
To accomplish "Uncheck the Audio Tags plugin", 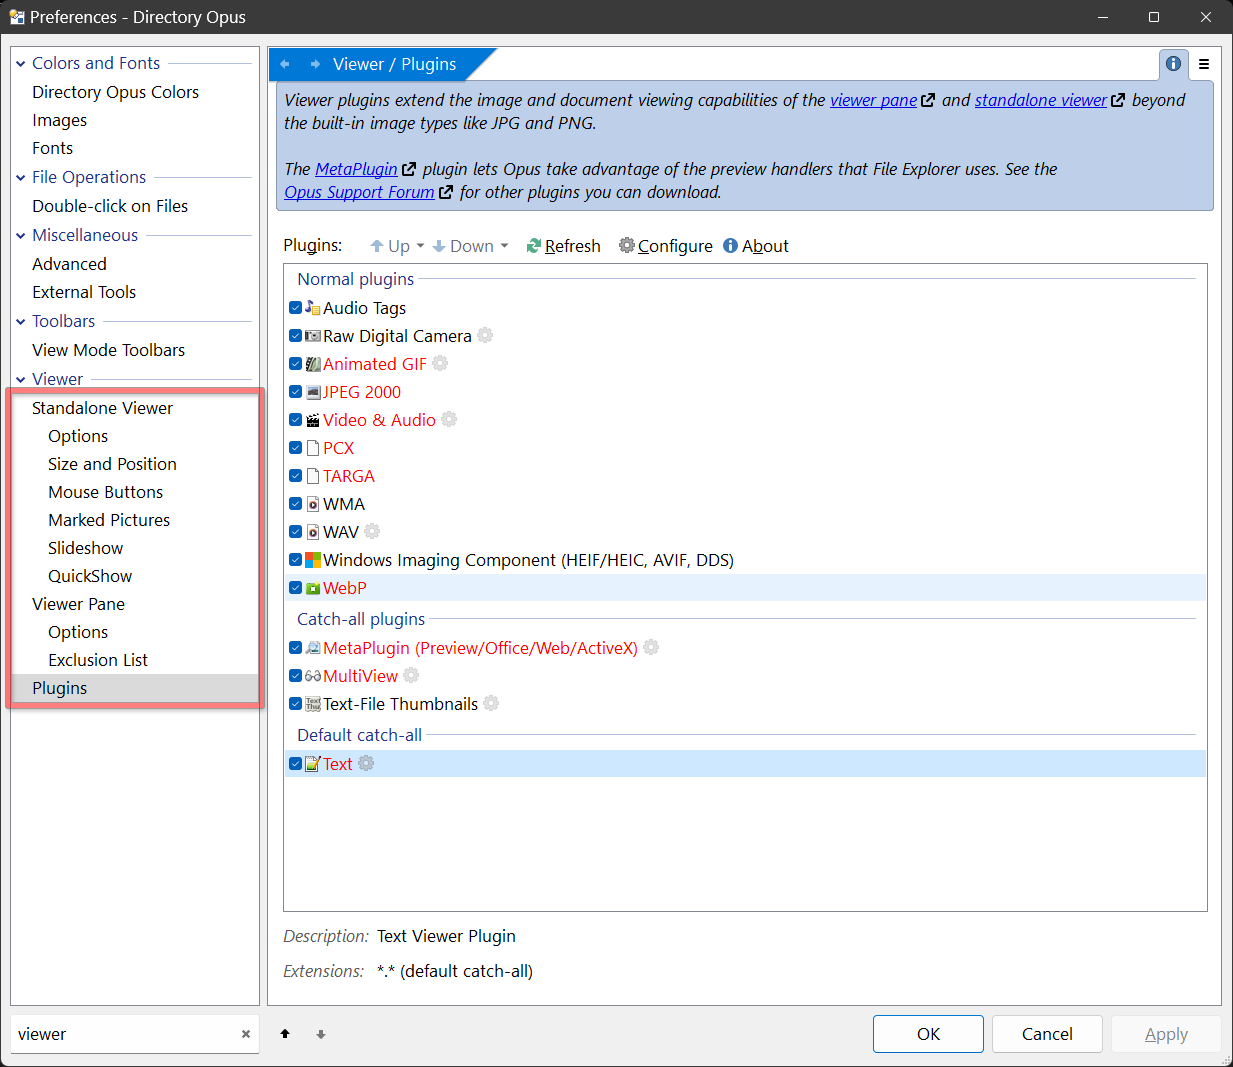I will click(296, 308).
